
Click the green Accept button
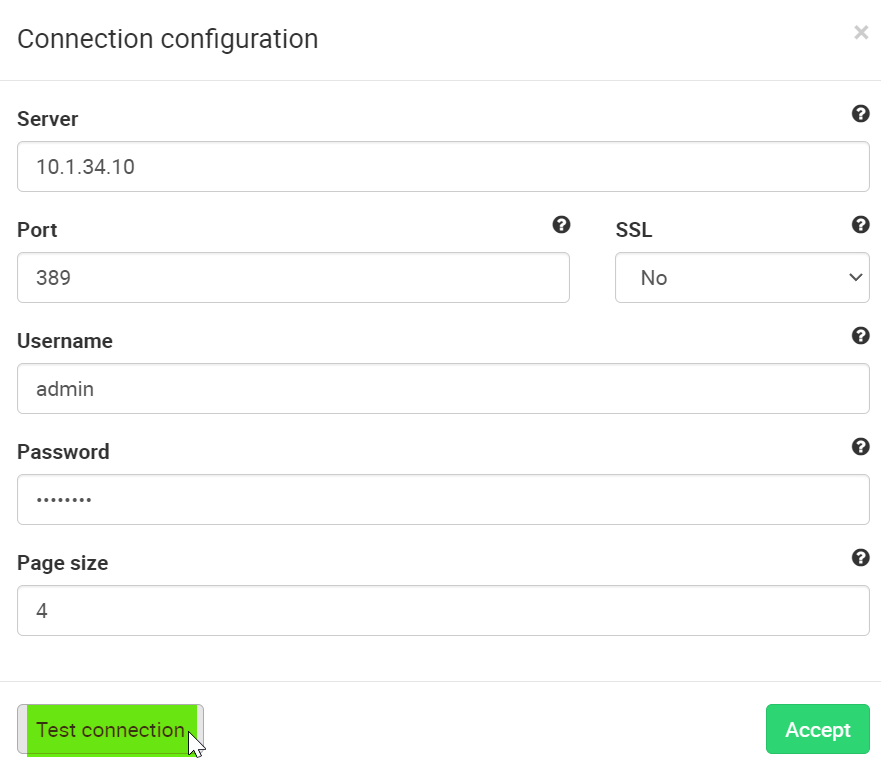(x=817, y=730)
